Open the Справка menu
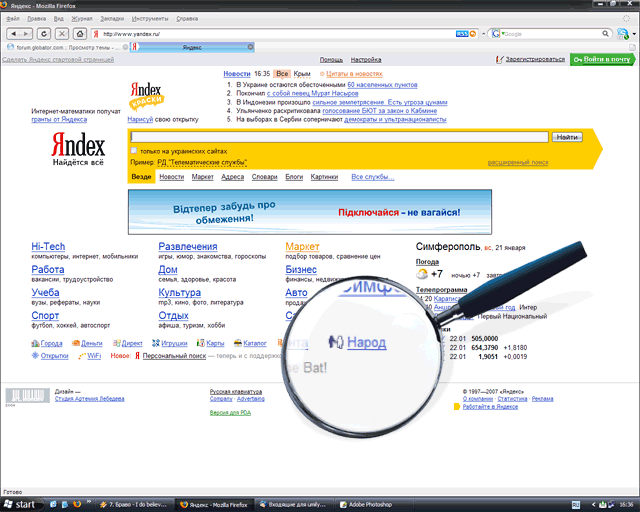The height and width of the screenshot is (512, 640). [x=187, y=19]
